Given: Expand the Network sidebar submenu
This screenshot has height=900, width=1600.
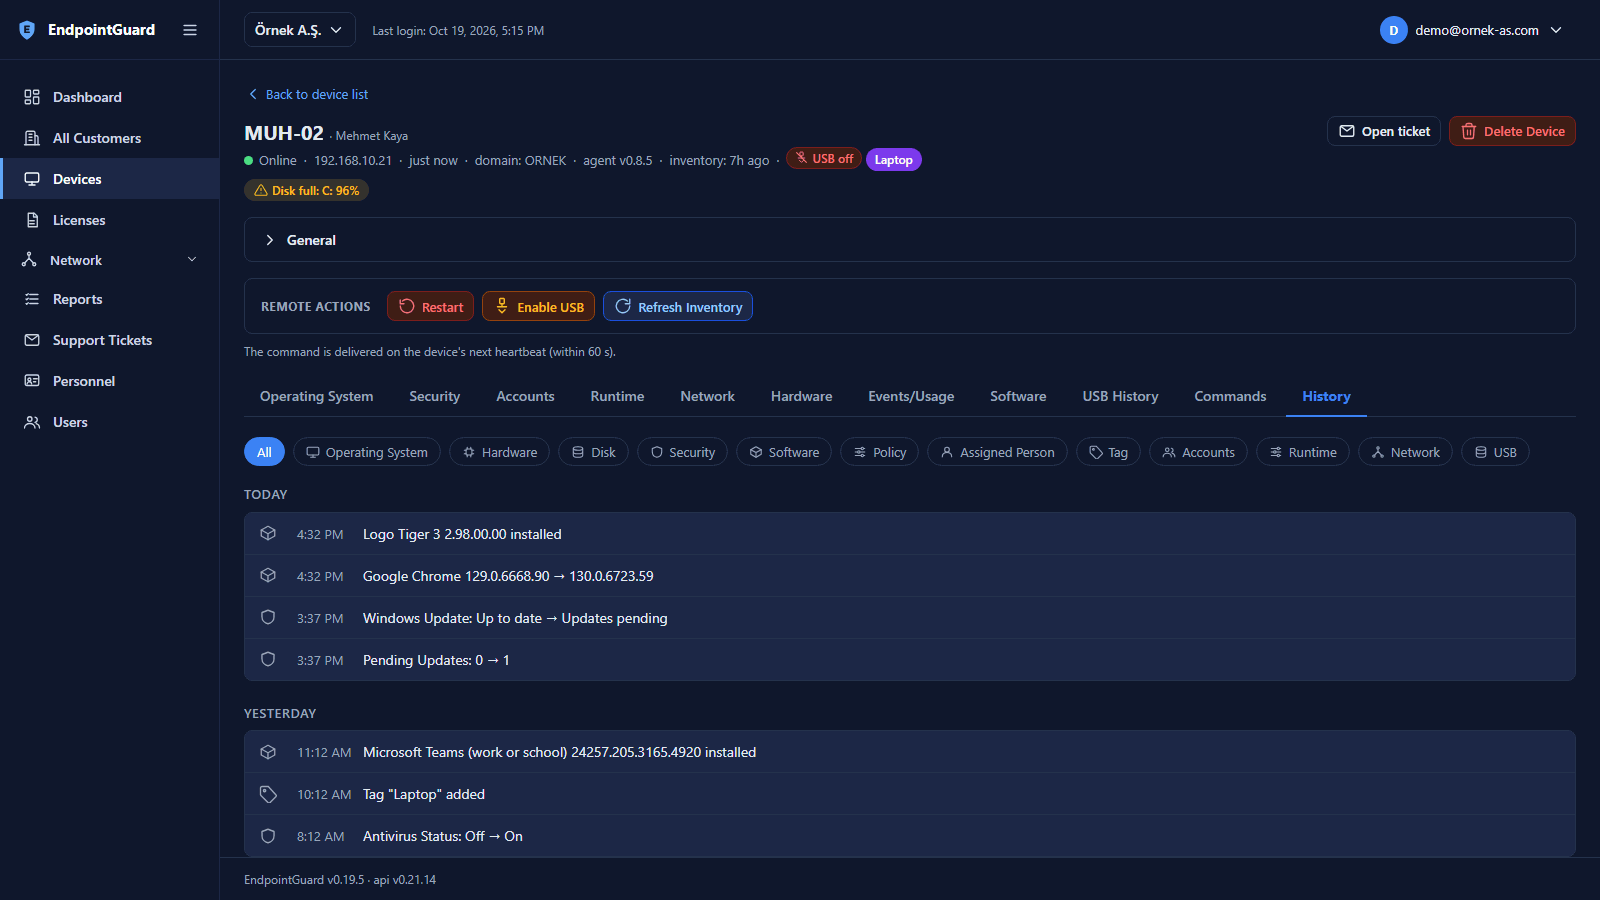Looking at the screenshot, I should (110, 260).
